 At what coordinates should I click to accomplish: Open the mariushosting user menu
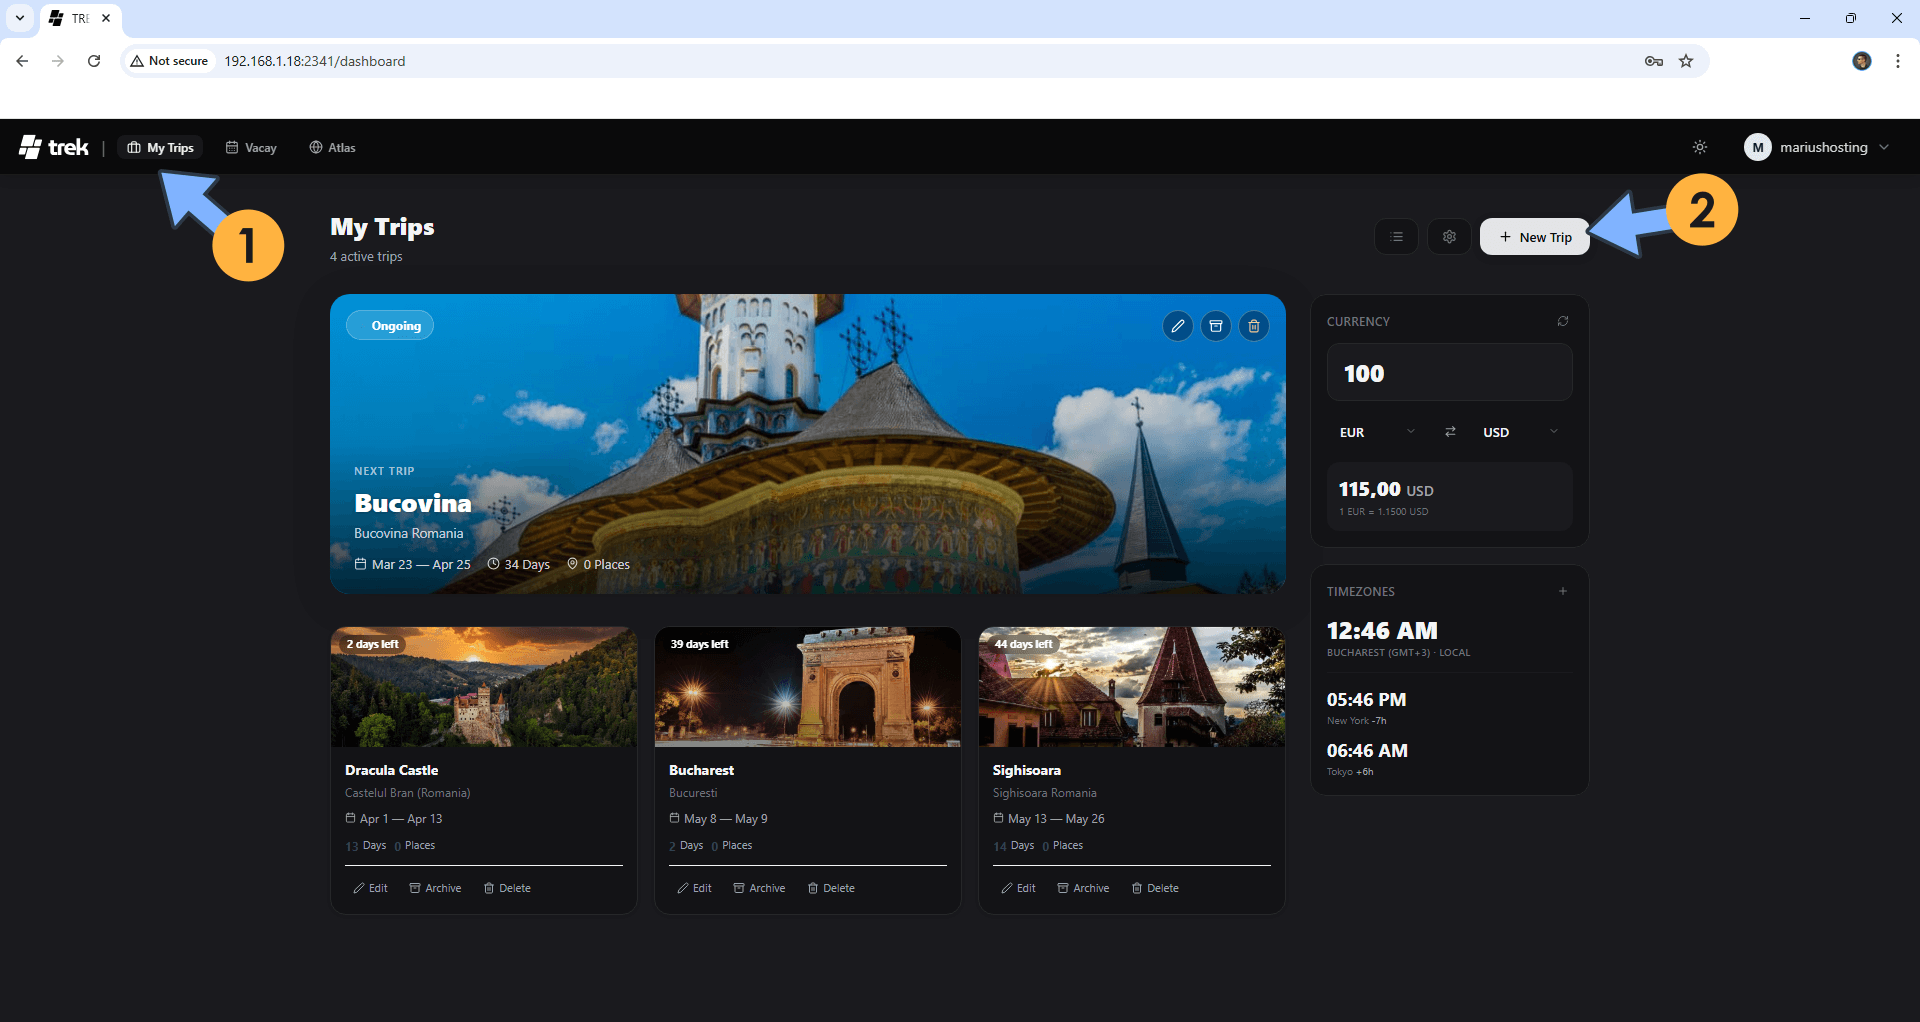tap(1817, 147)
